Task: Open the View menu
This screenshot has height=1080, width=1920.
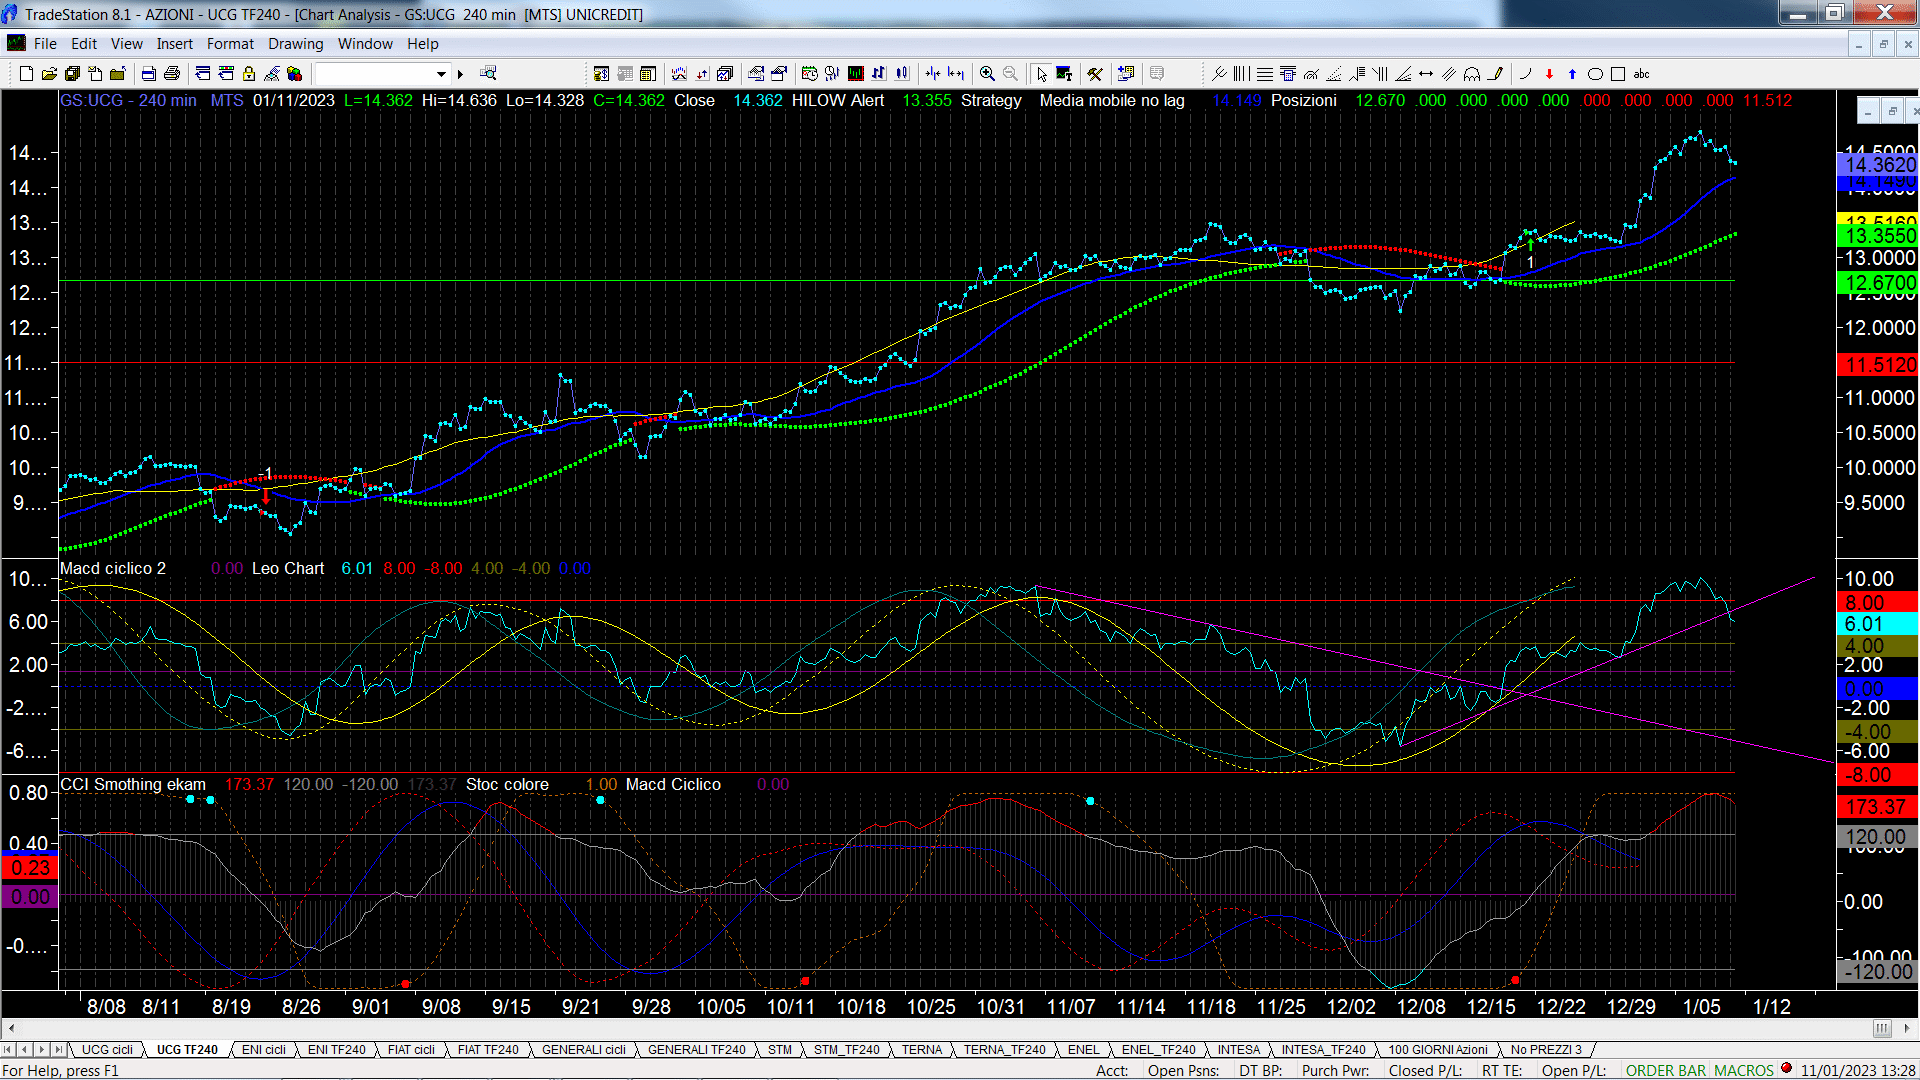Action: [x=126, y=44]
